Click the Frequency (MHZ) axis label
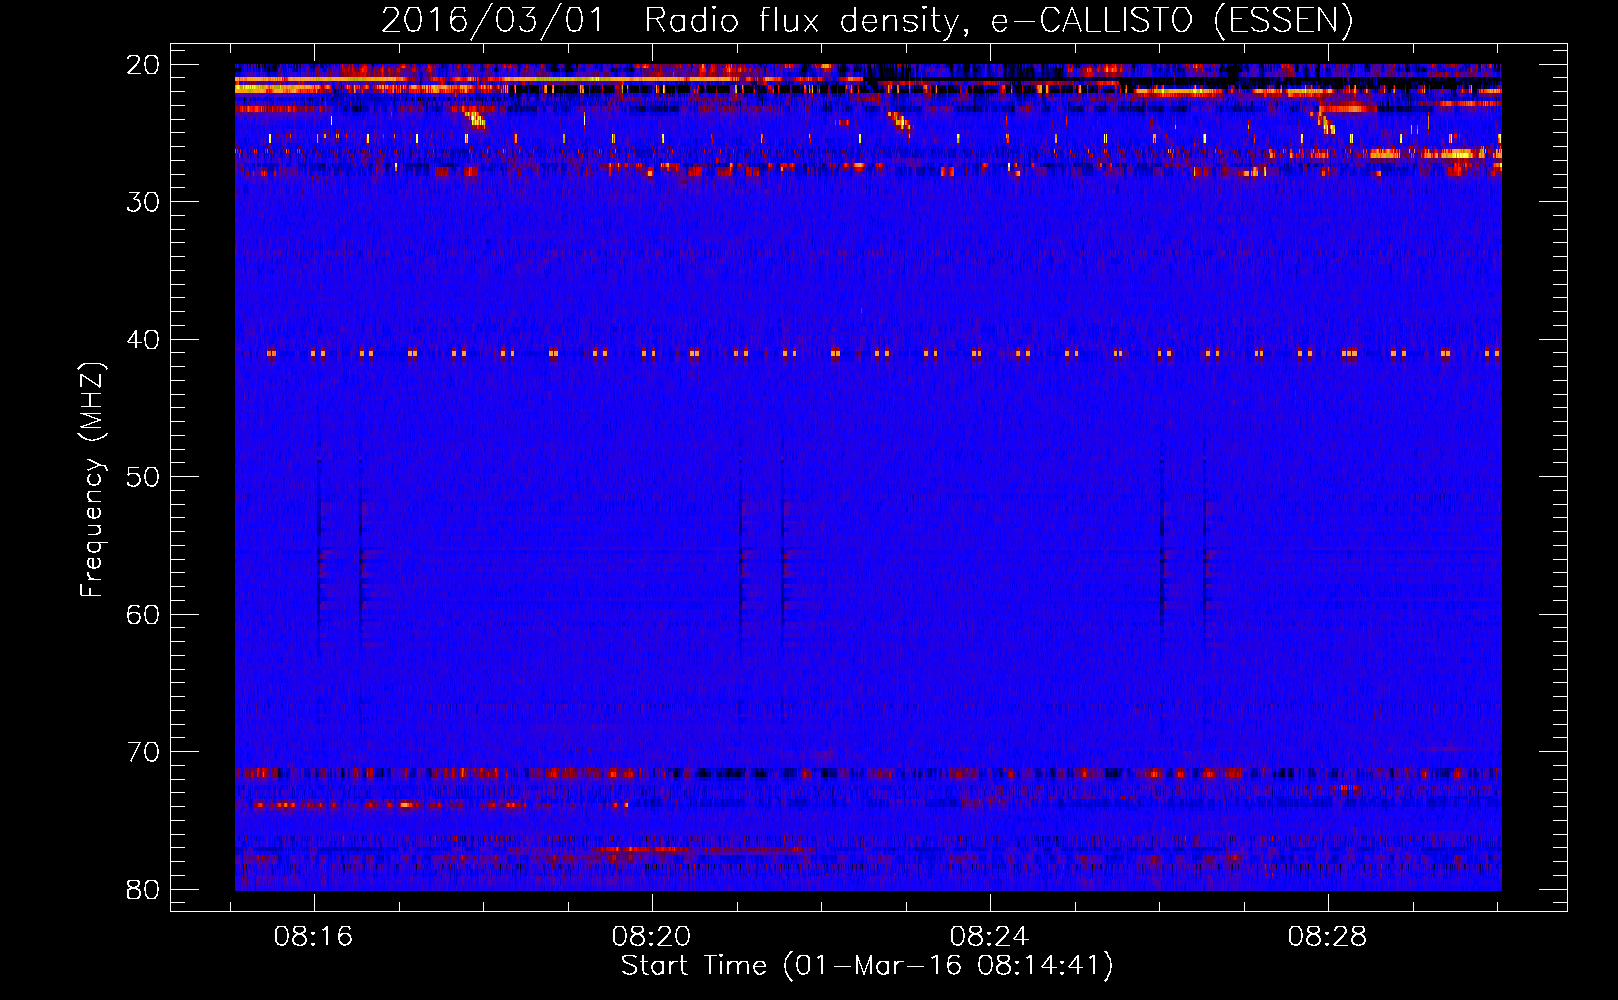1618x1000 pixels. click(92, 479)
